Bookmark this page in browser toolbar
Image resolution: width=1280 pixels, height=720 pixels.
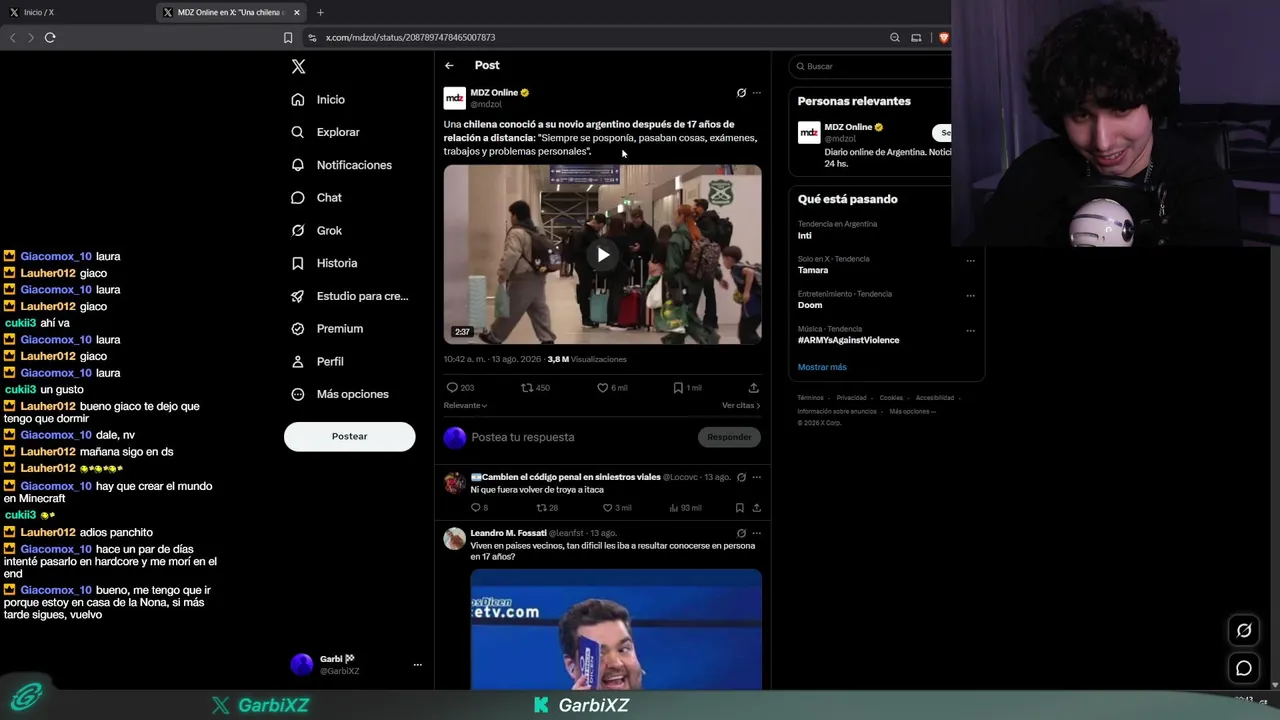tap(288, 38)
